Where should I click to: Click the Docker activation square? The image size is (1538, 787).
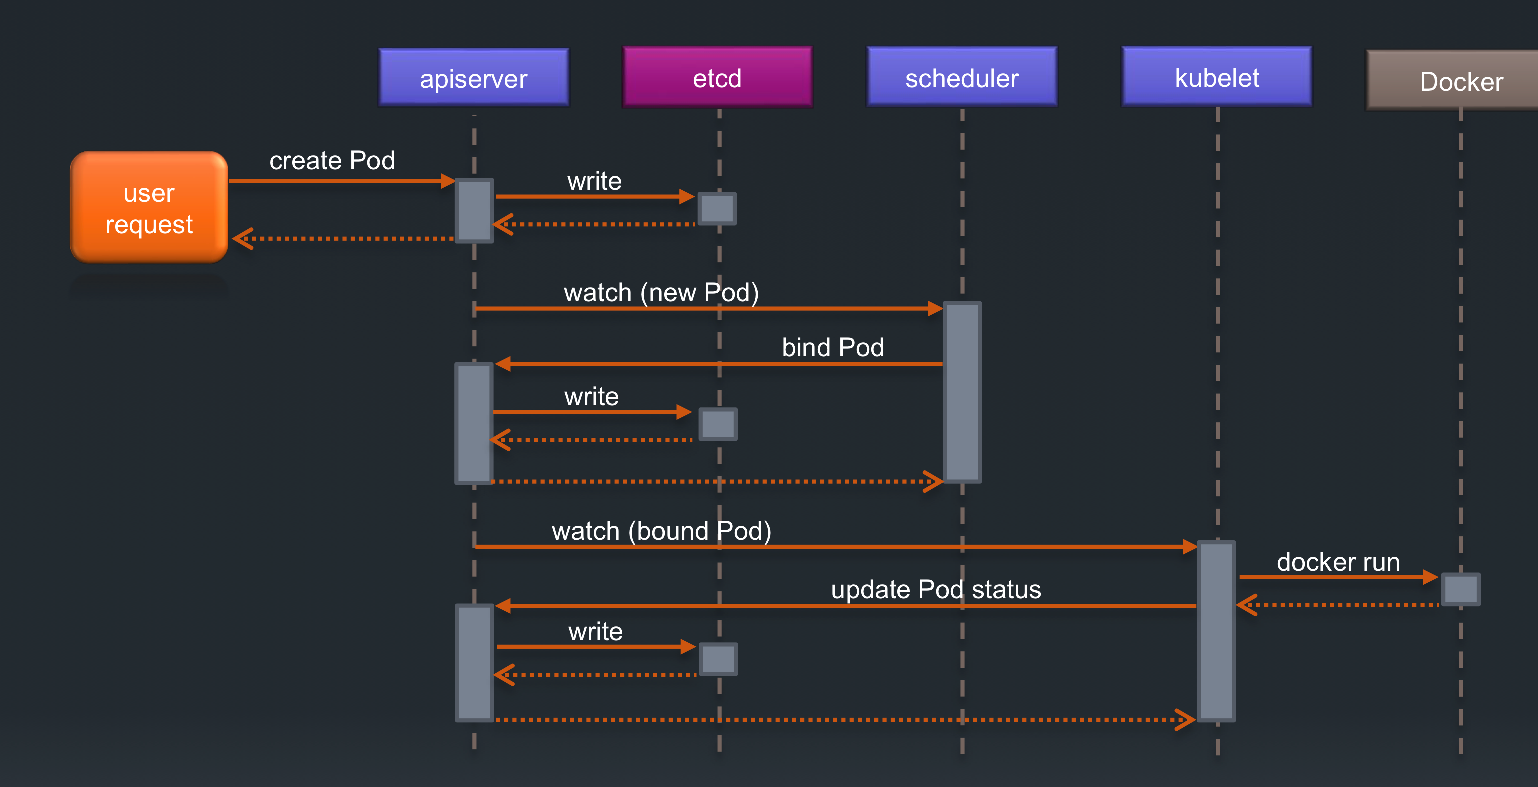(1460, 589)
